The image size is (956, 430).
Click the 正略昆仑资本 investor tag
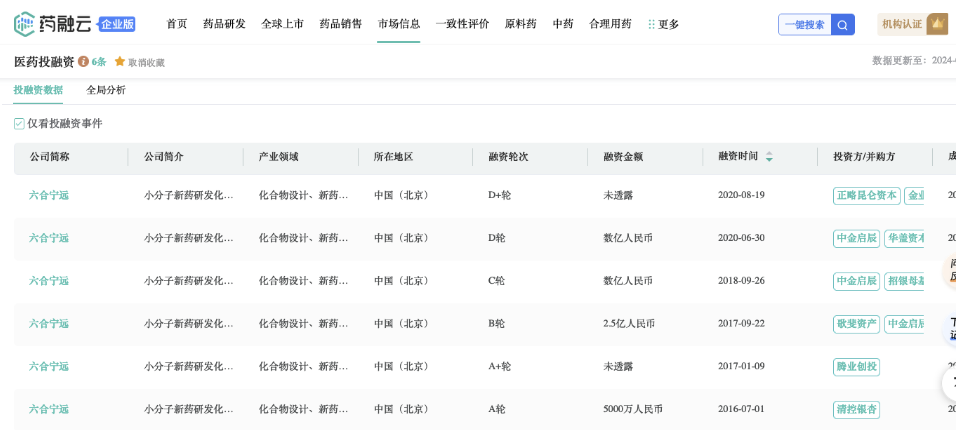pos(866,196)
